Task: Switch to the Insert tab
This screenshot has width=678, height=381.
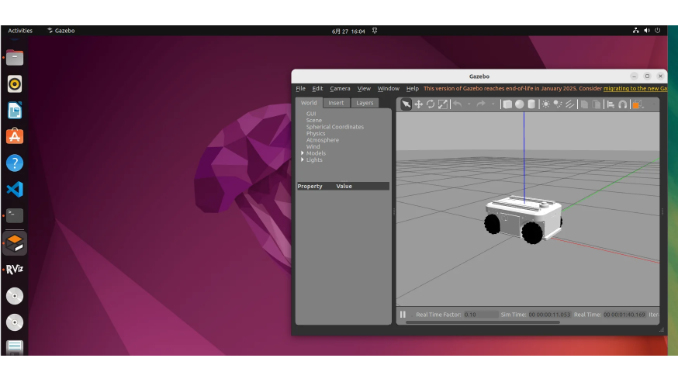Action: pos(336,103)
